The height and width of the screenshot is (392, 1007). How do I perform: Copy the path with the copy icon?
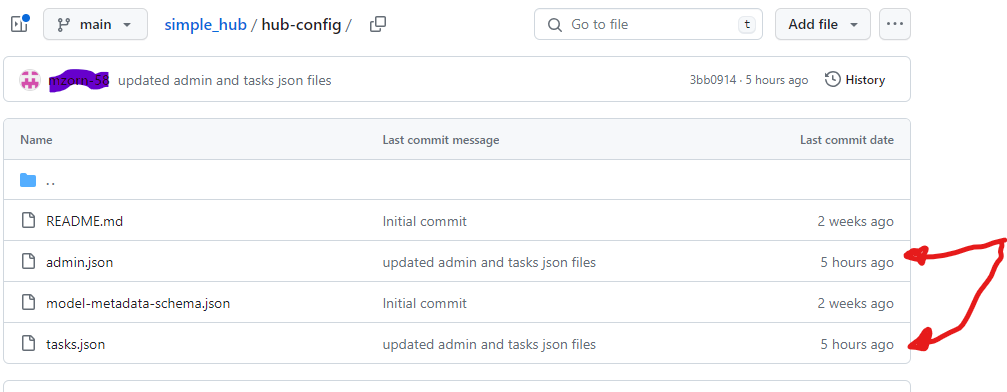click(378, 24)
